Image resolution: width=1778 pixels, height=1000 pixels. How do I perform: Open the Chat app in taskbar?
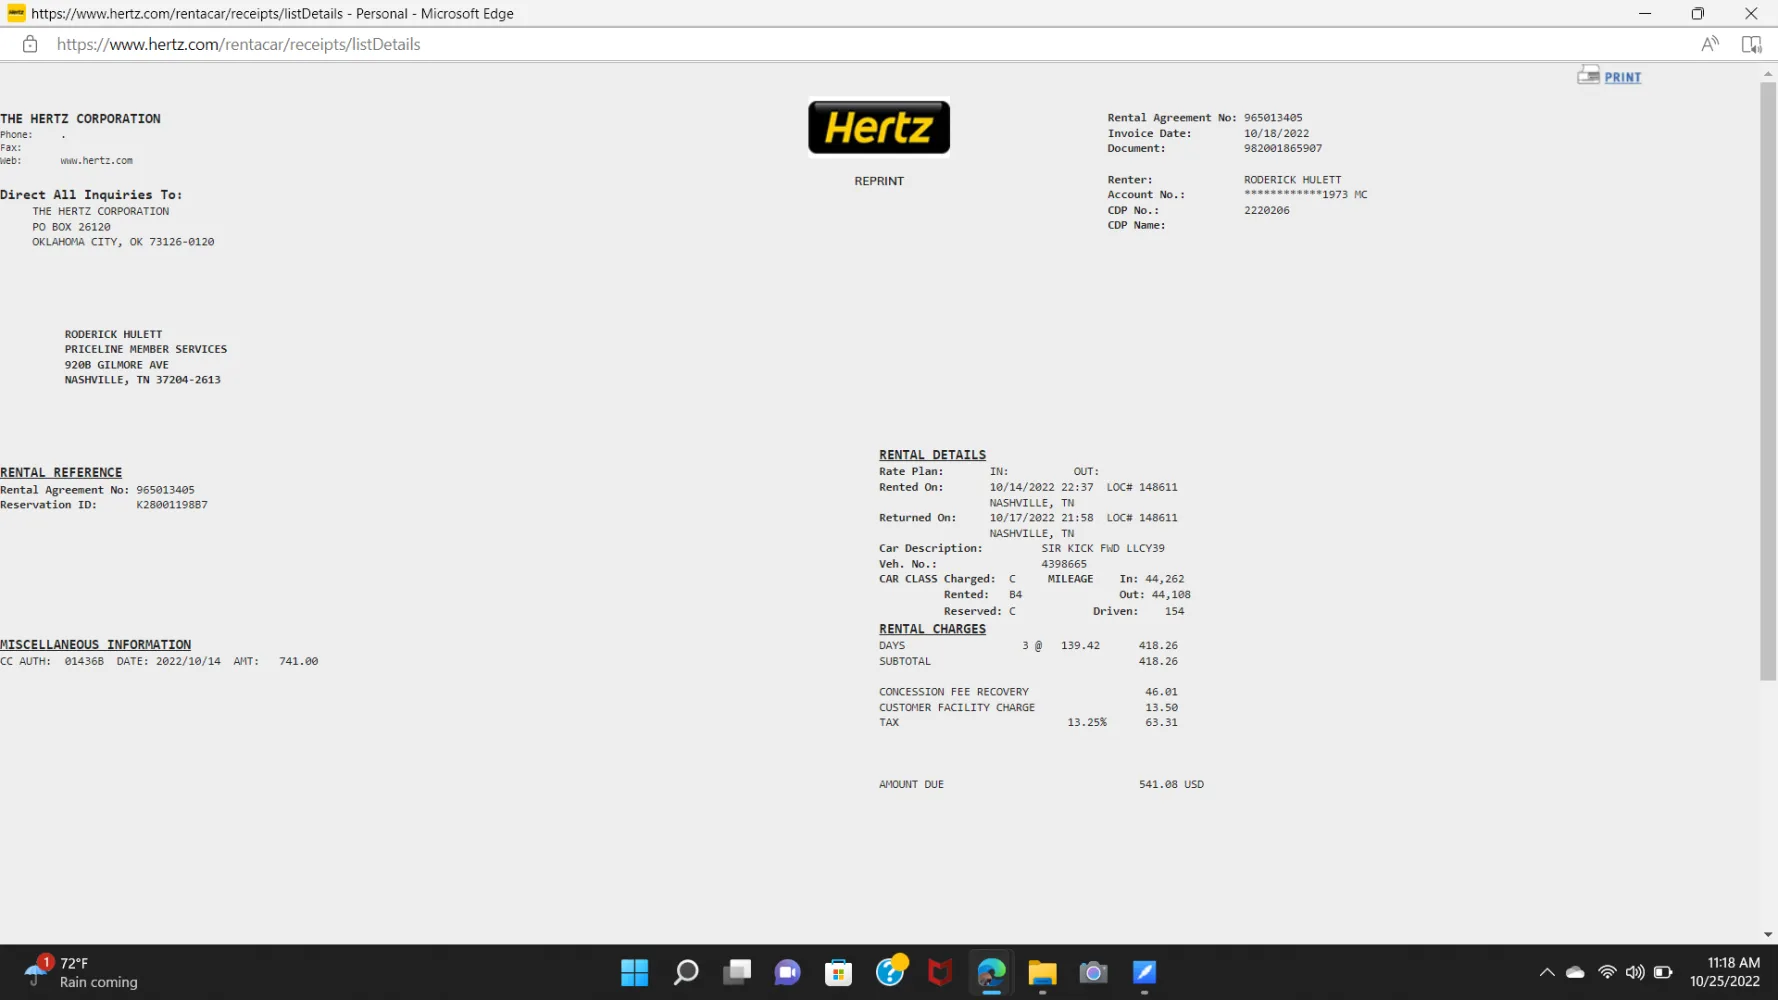[788, 972]
